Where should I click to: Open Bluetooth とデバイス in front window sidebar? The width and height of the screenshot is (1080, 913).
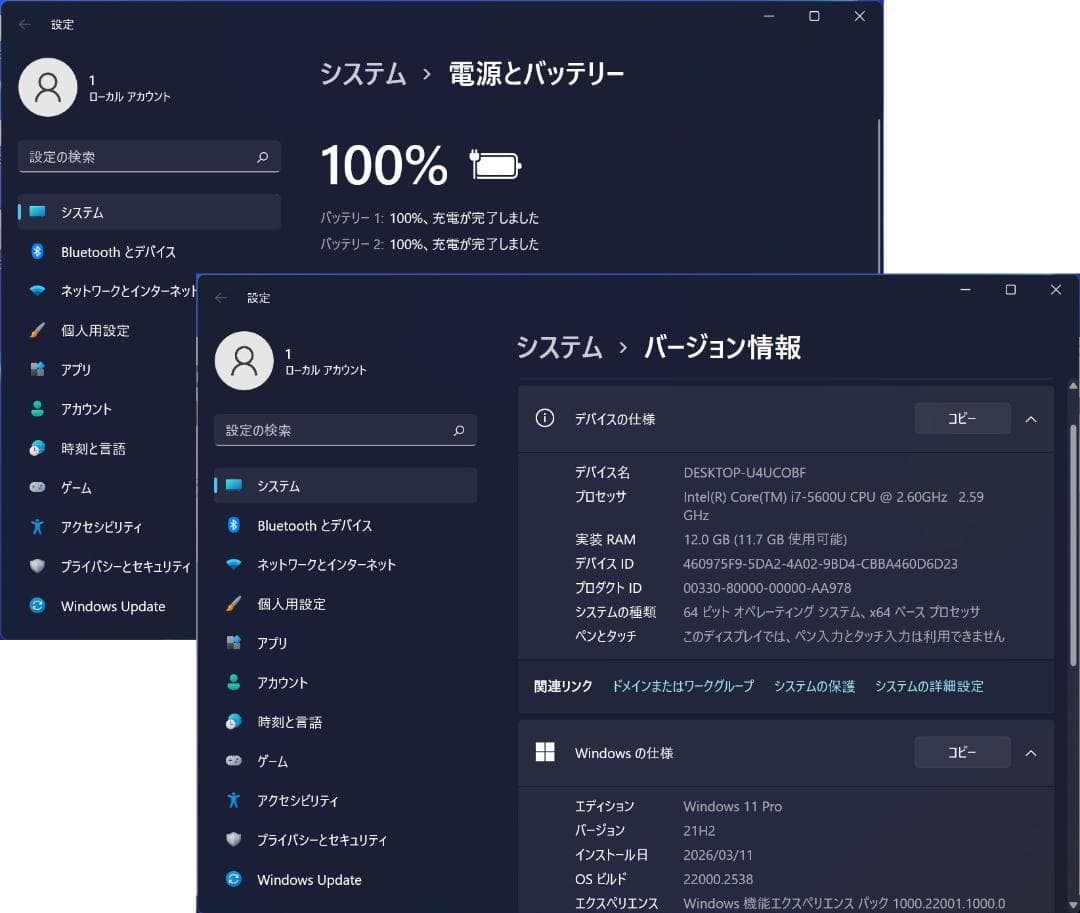[345, 525]
